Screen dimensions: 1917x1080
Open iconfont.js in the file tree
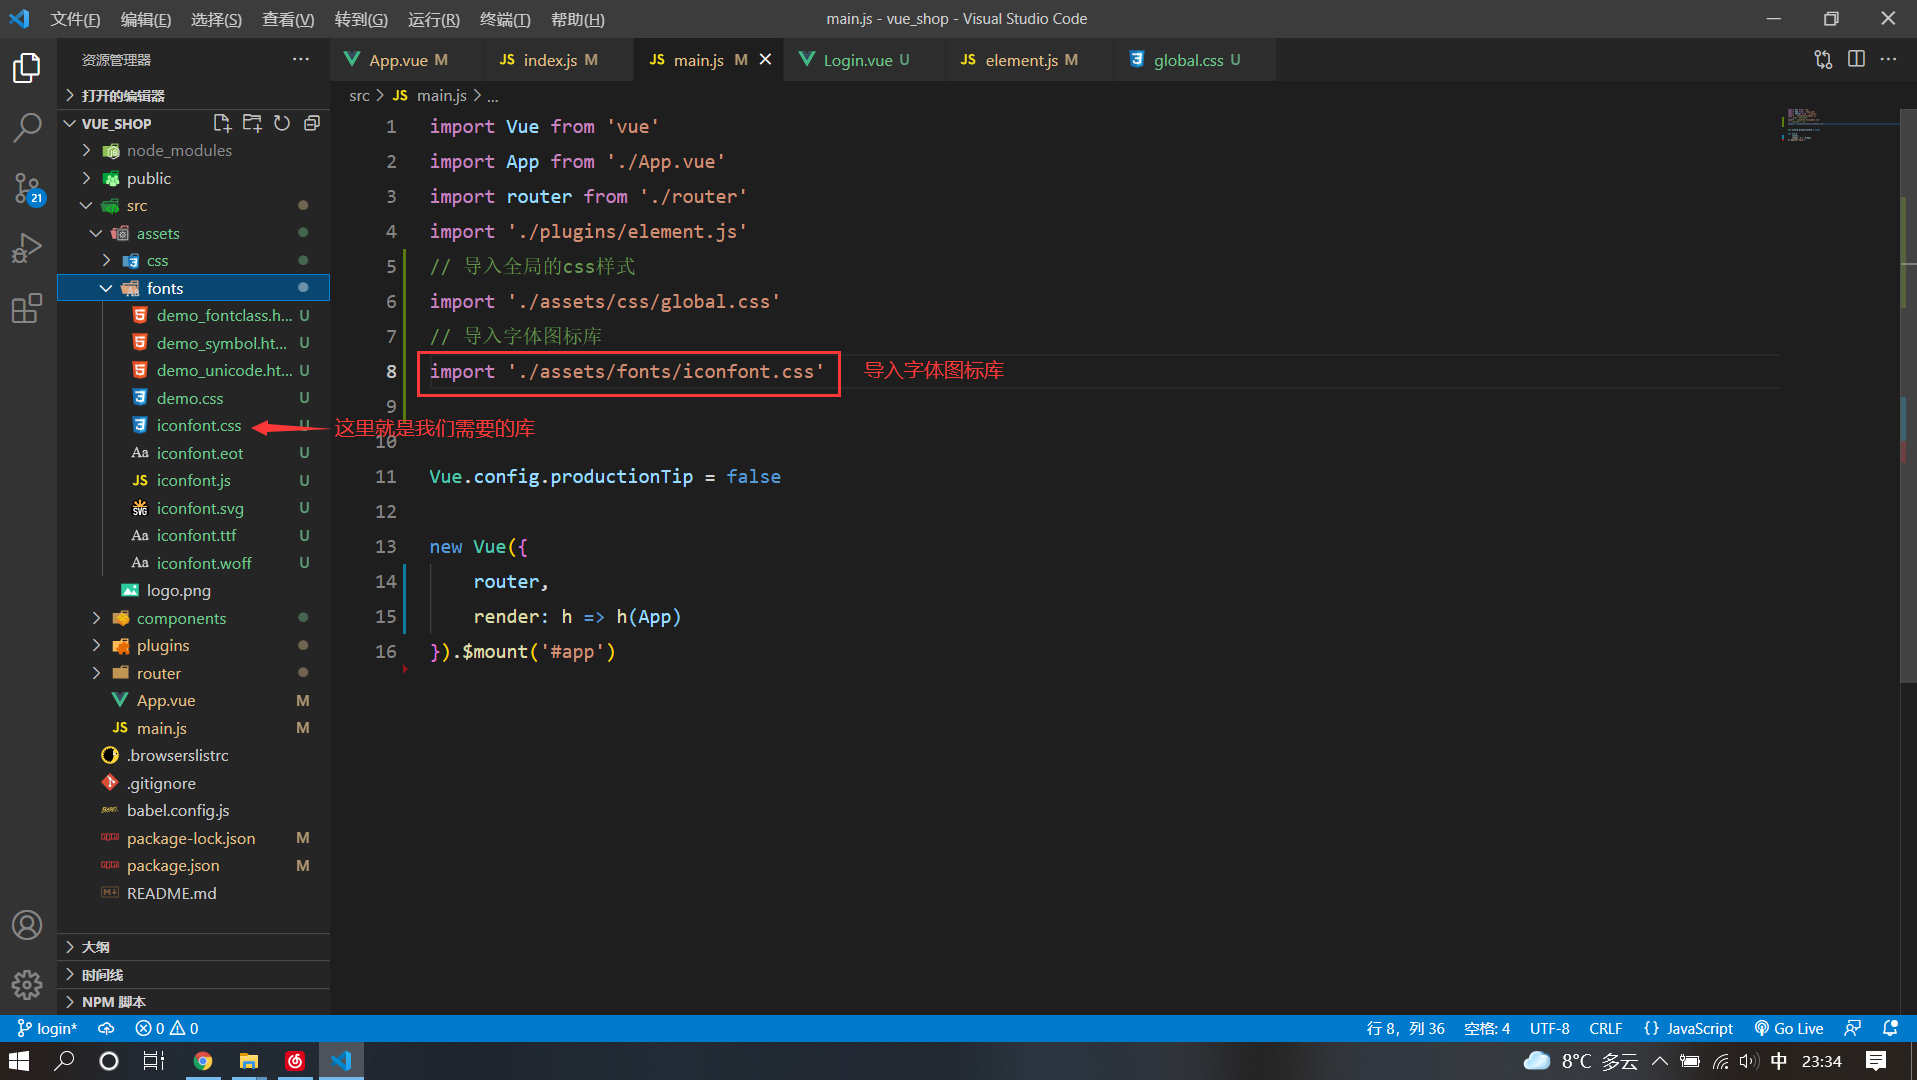(x=193, y=480)
